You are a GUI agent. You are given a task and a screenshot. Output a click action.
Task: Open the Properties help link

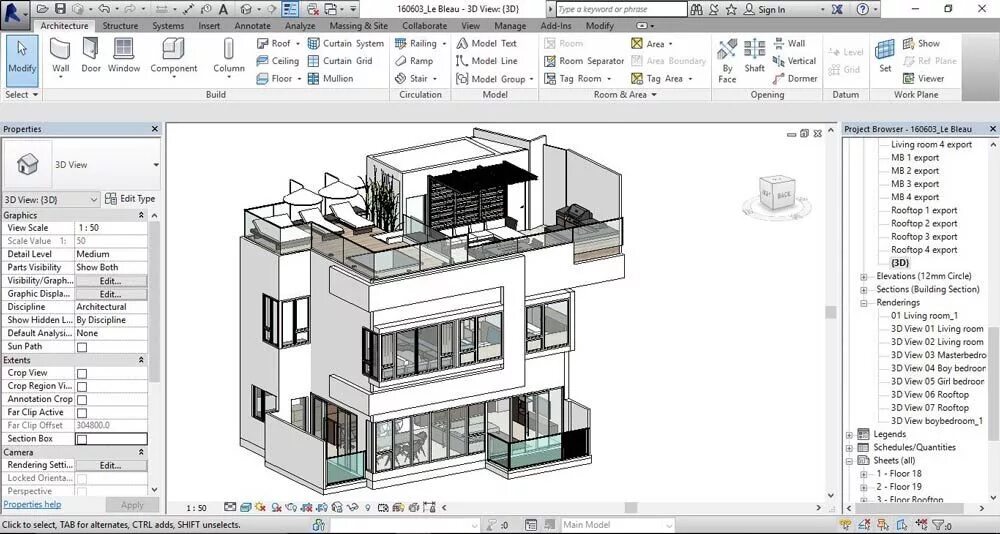tap(32, 504)
